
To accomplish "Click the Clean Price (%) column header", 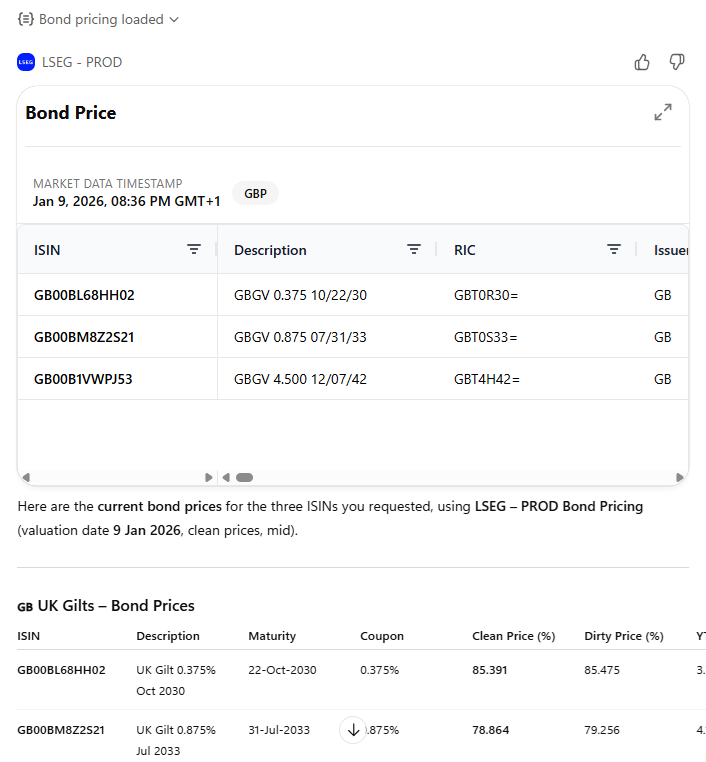I will tap(514, 636).
